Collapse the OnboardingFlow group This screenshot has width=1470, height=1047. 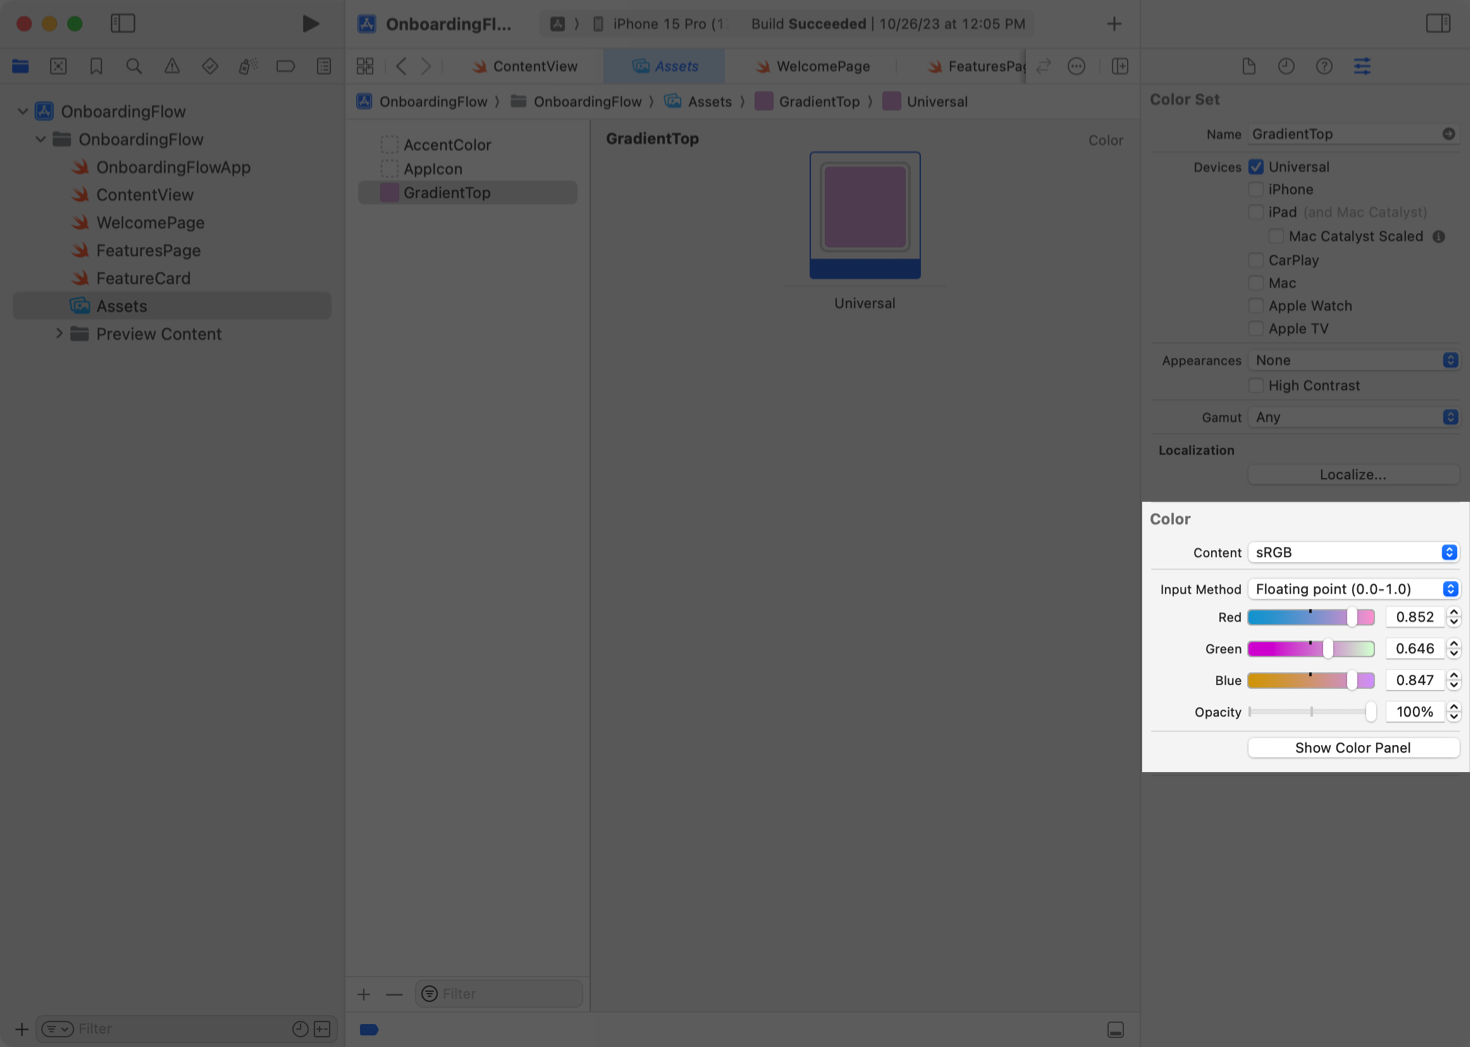tap(41, 139)
